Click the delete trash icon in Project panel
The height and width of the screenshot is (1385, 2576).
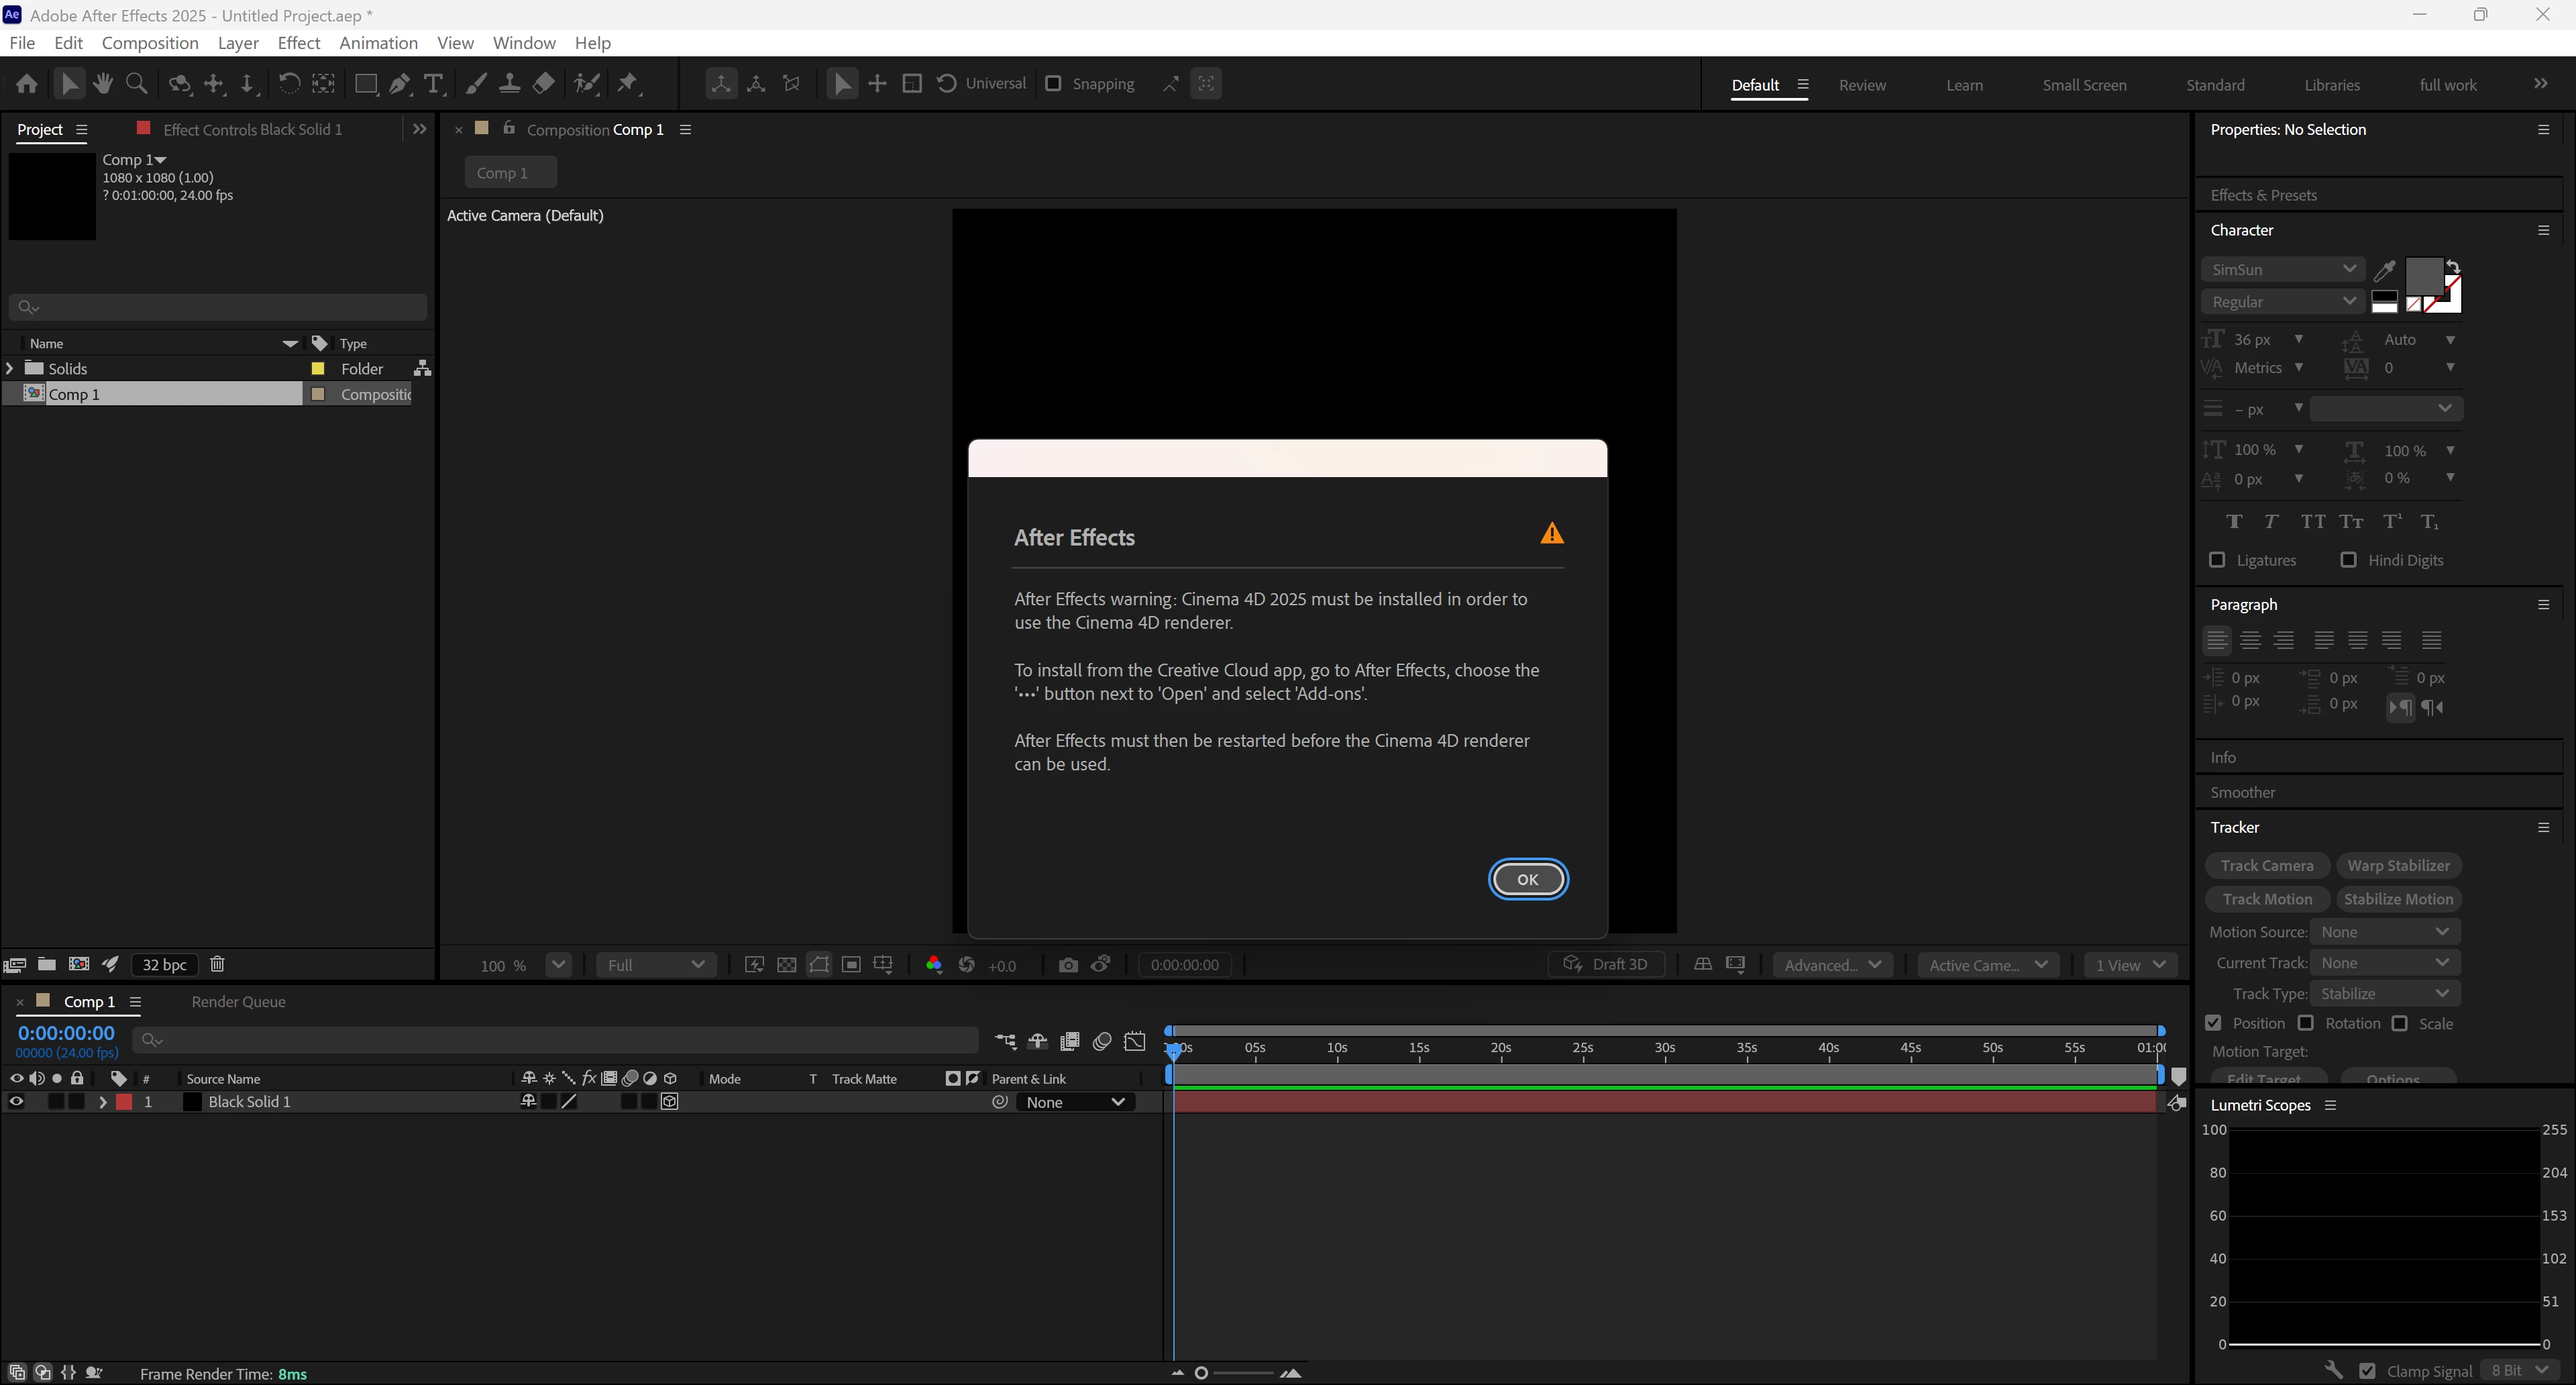[x=217, y=964]
